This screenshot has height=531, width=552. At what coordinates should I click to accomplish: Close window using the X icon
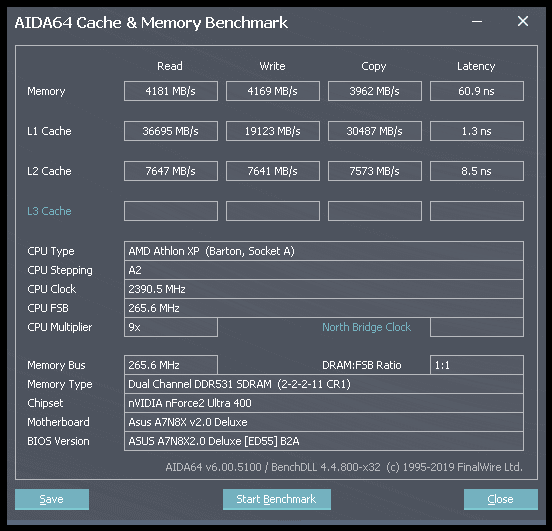point(523,21)
